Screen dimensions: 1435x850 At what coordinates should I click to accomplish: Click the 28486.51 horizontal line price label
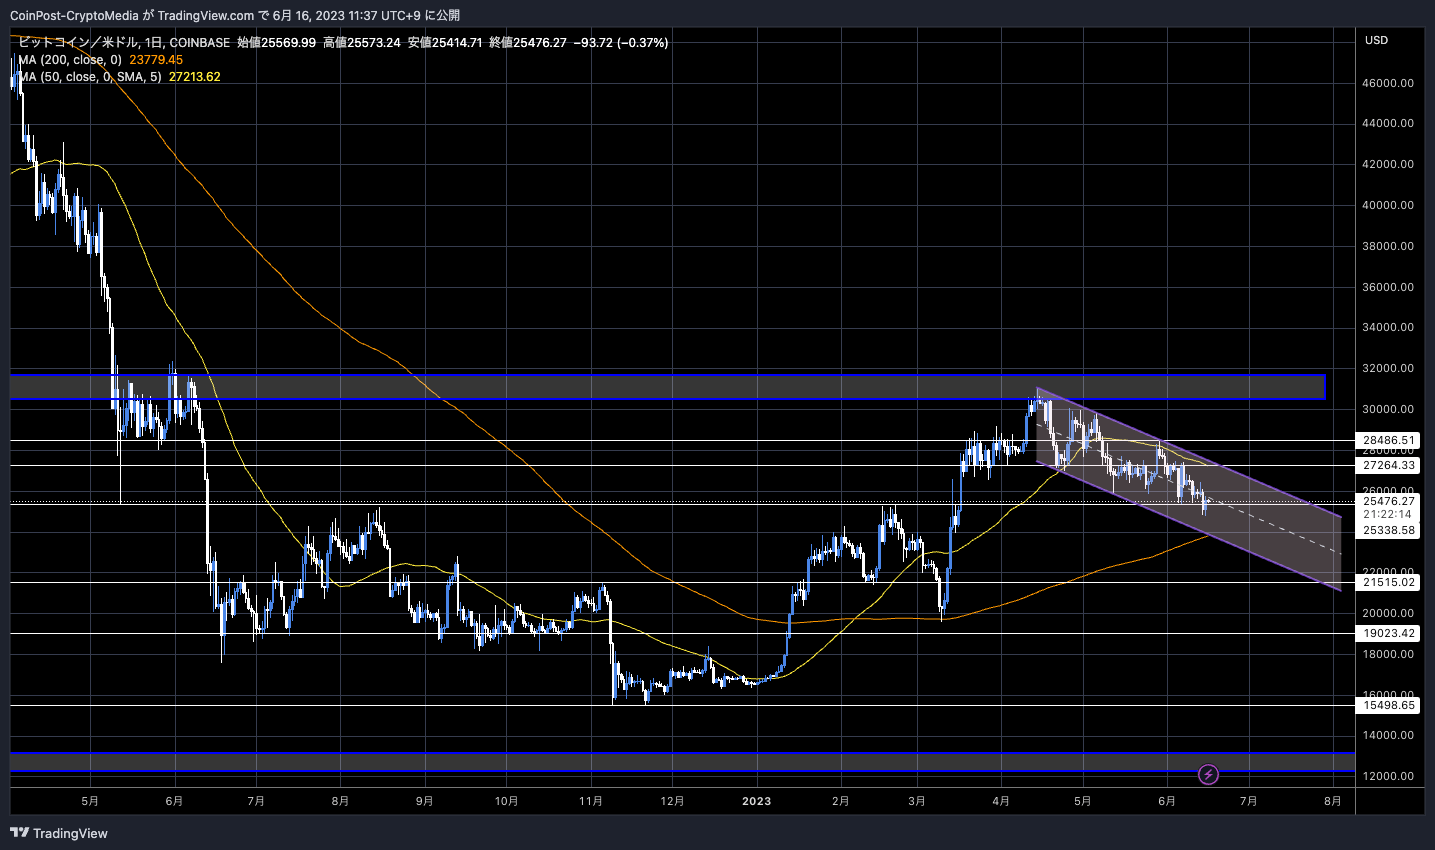(1389, 440)
